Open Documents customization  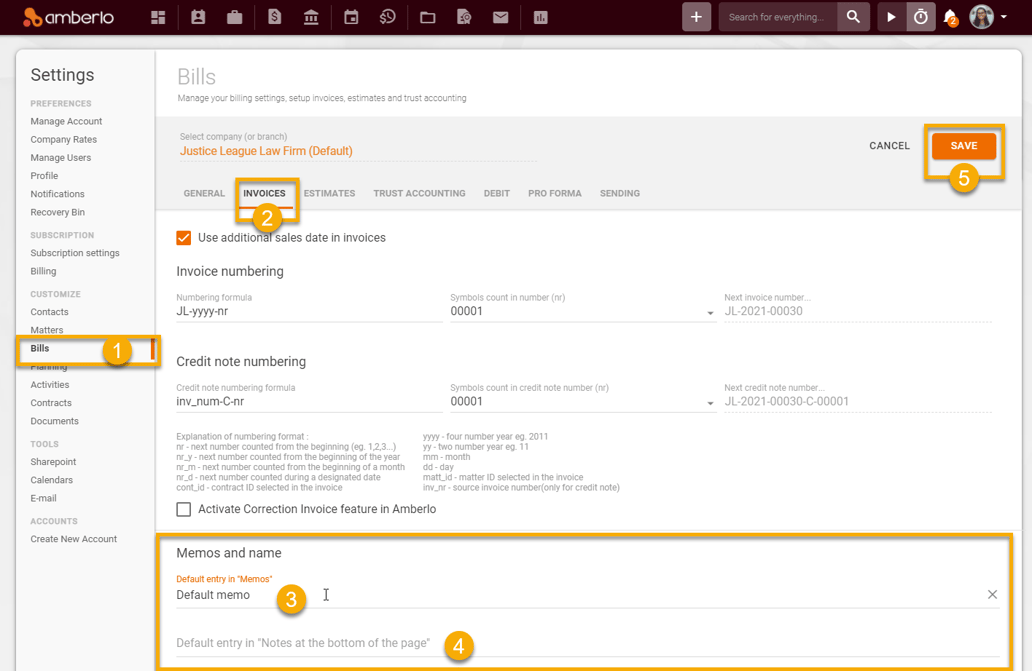(54, 421)
